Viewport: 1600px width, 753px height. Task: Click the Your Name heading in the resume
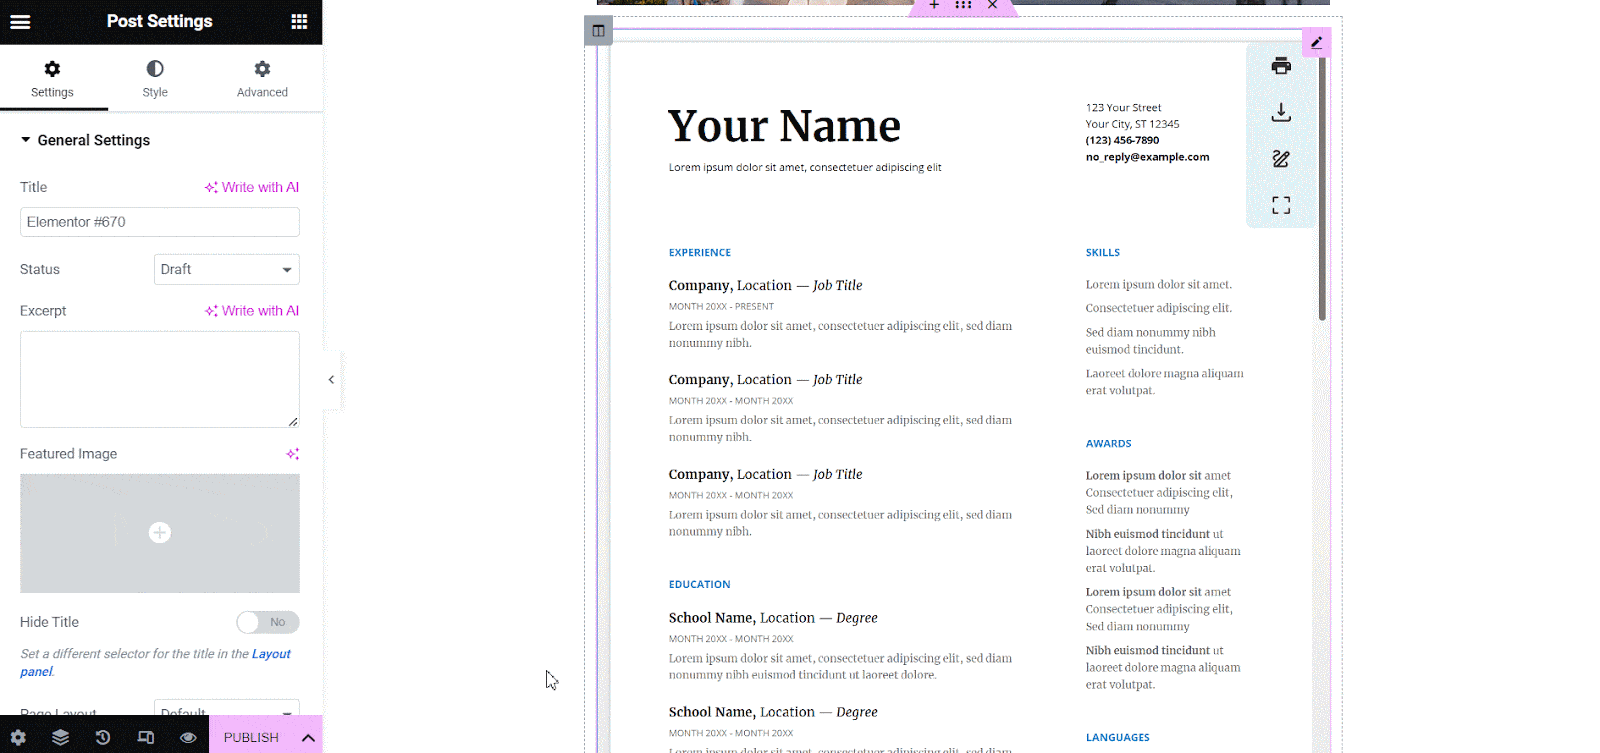click(784, 126)
